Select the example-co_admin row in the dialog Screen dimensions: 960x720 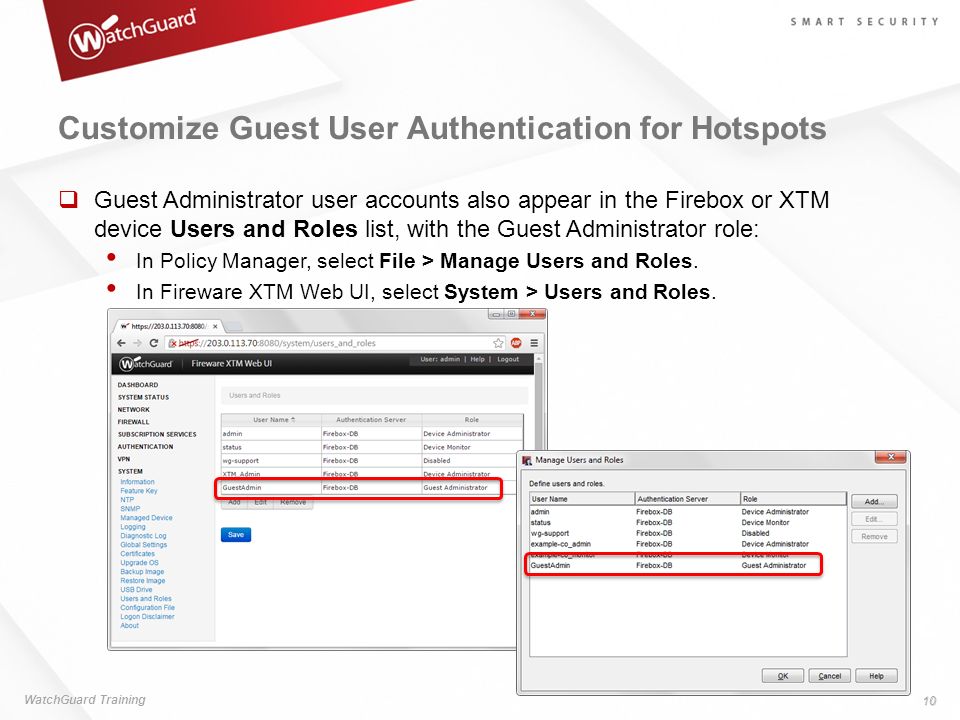coord(688,544)
